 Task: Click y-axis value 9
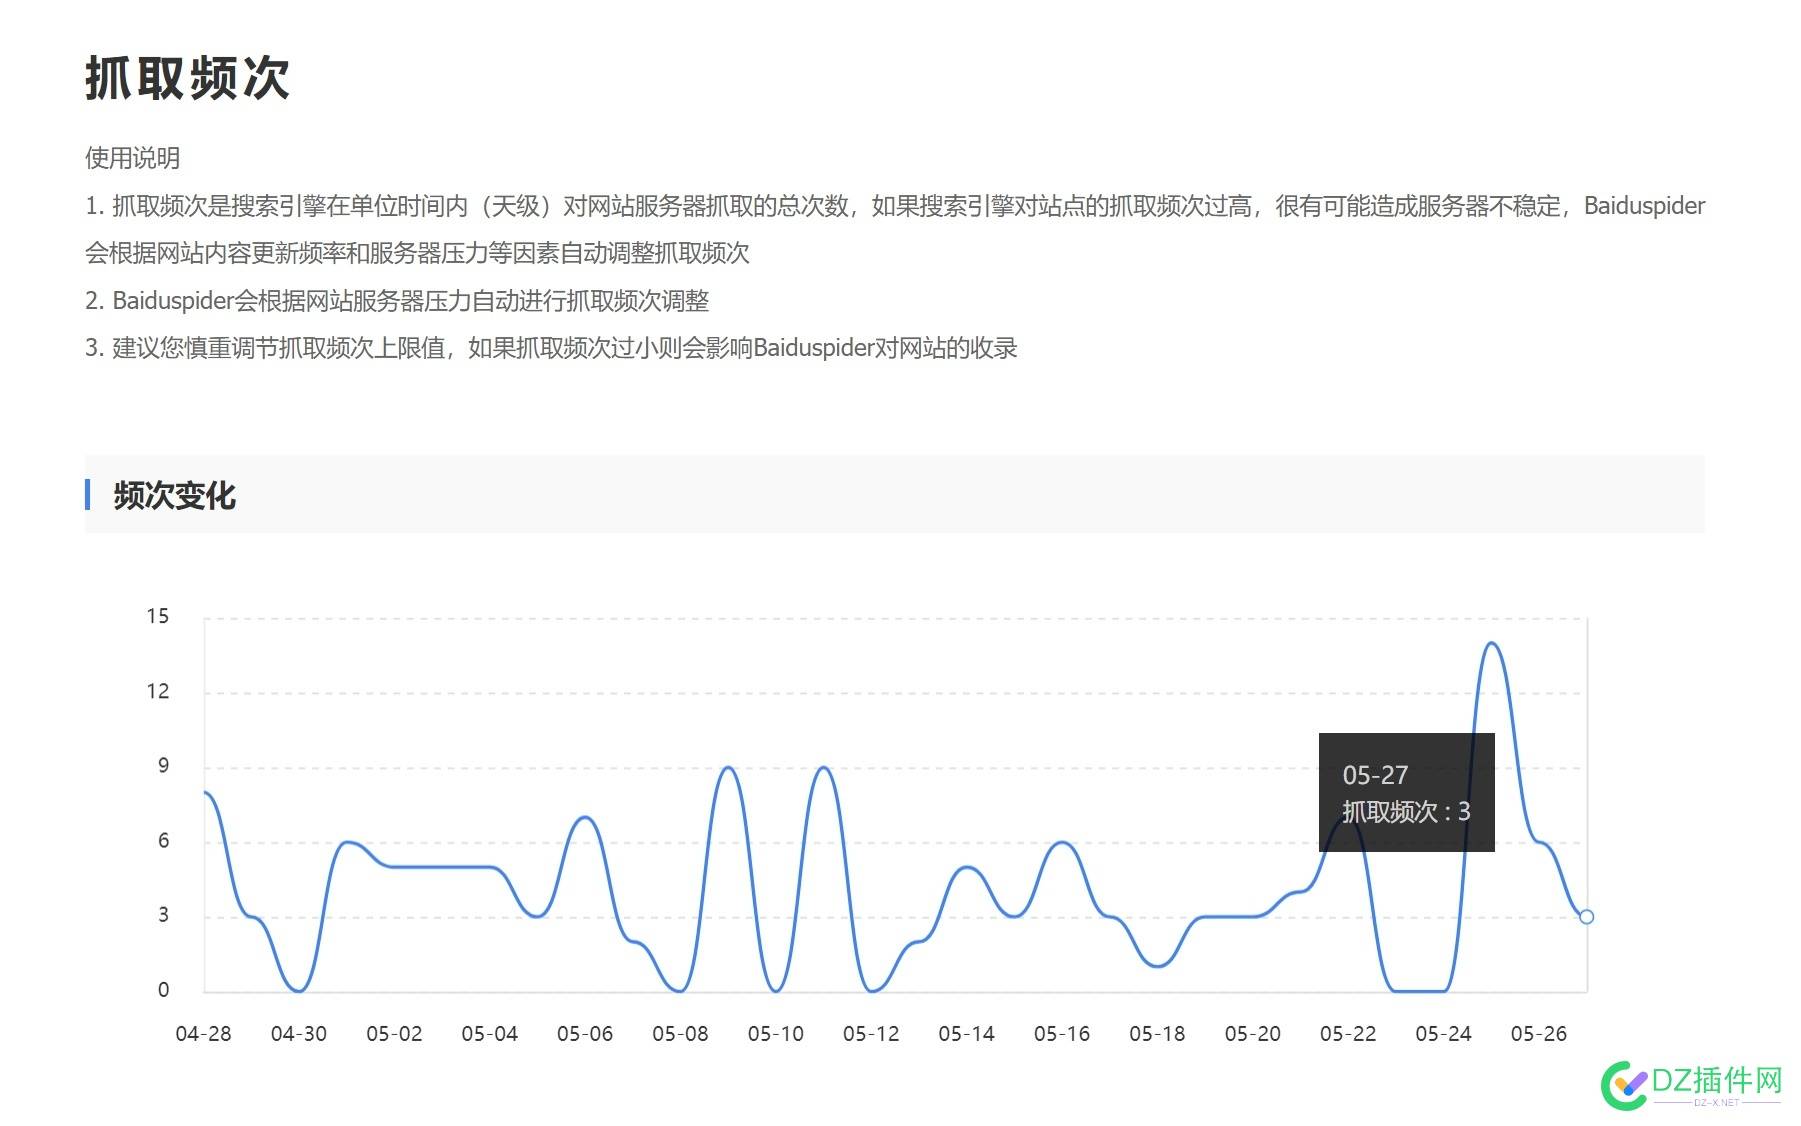[x=164, y=766]
